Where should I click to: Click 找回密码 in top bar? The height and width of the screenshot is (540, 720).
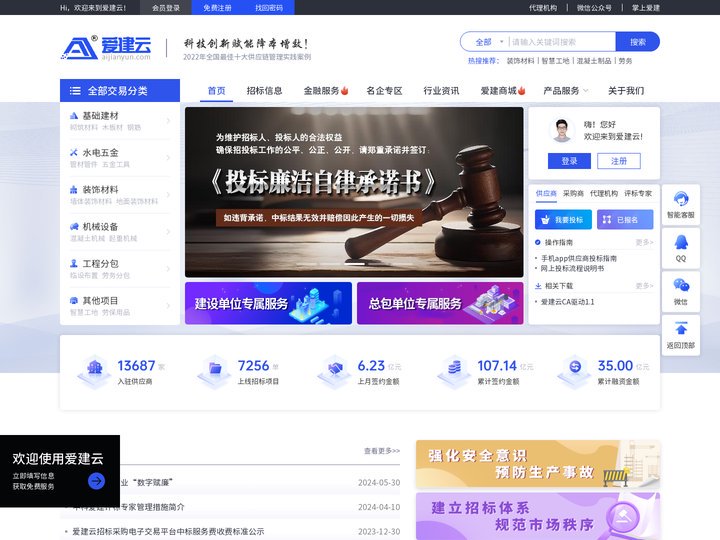pyautogui.click(x=269, y=7)
